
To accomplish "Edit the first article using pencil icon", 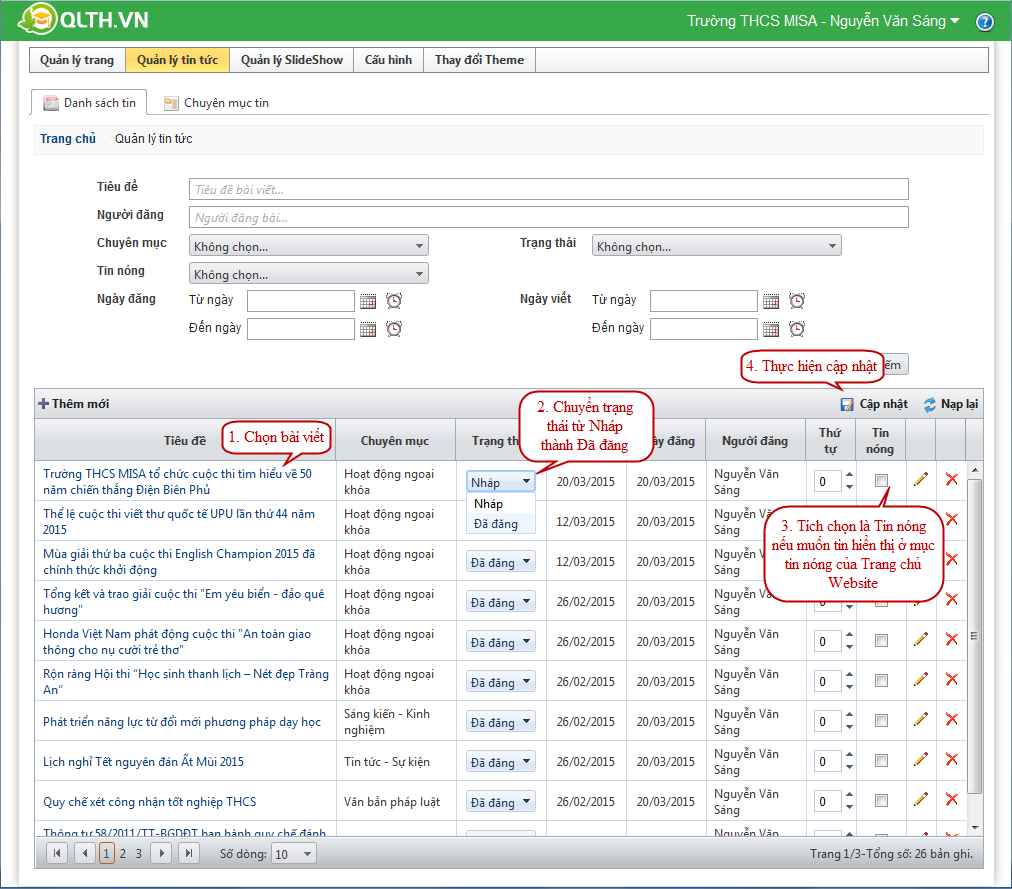I will pyautogui.click(x=921, y=480).
